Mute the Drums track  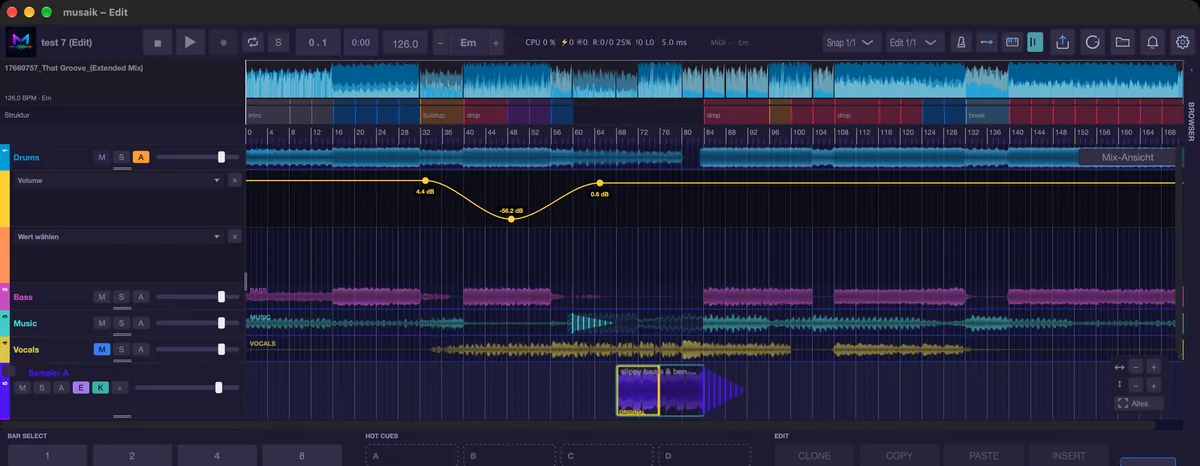[x=101, y=157]
